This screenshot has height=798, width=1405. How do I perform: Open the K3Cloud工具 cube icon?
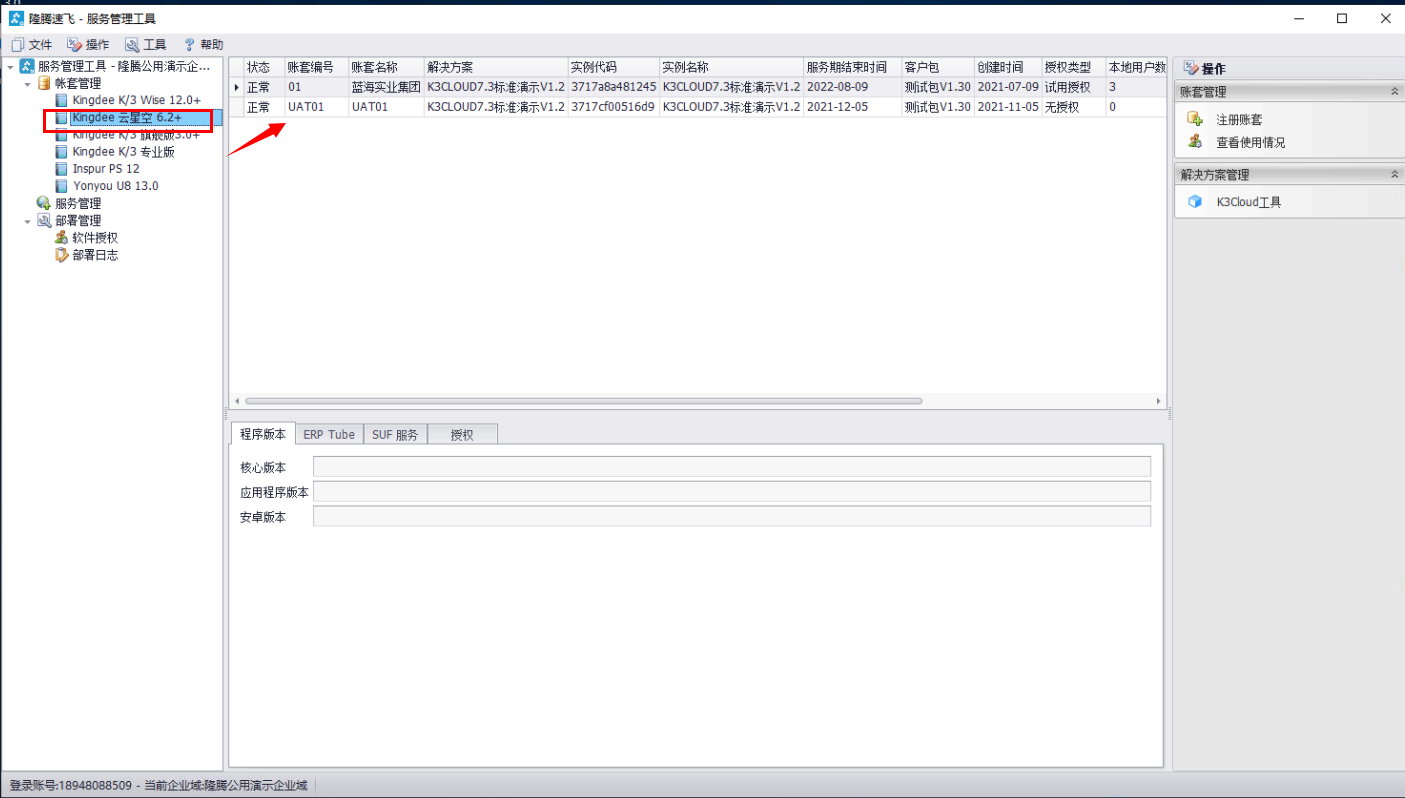1195,202
